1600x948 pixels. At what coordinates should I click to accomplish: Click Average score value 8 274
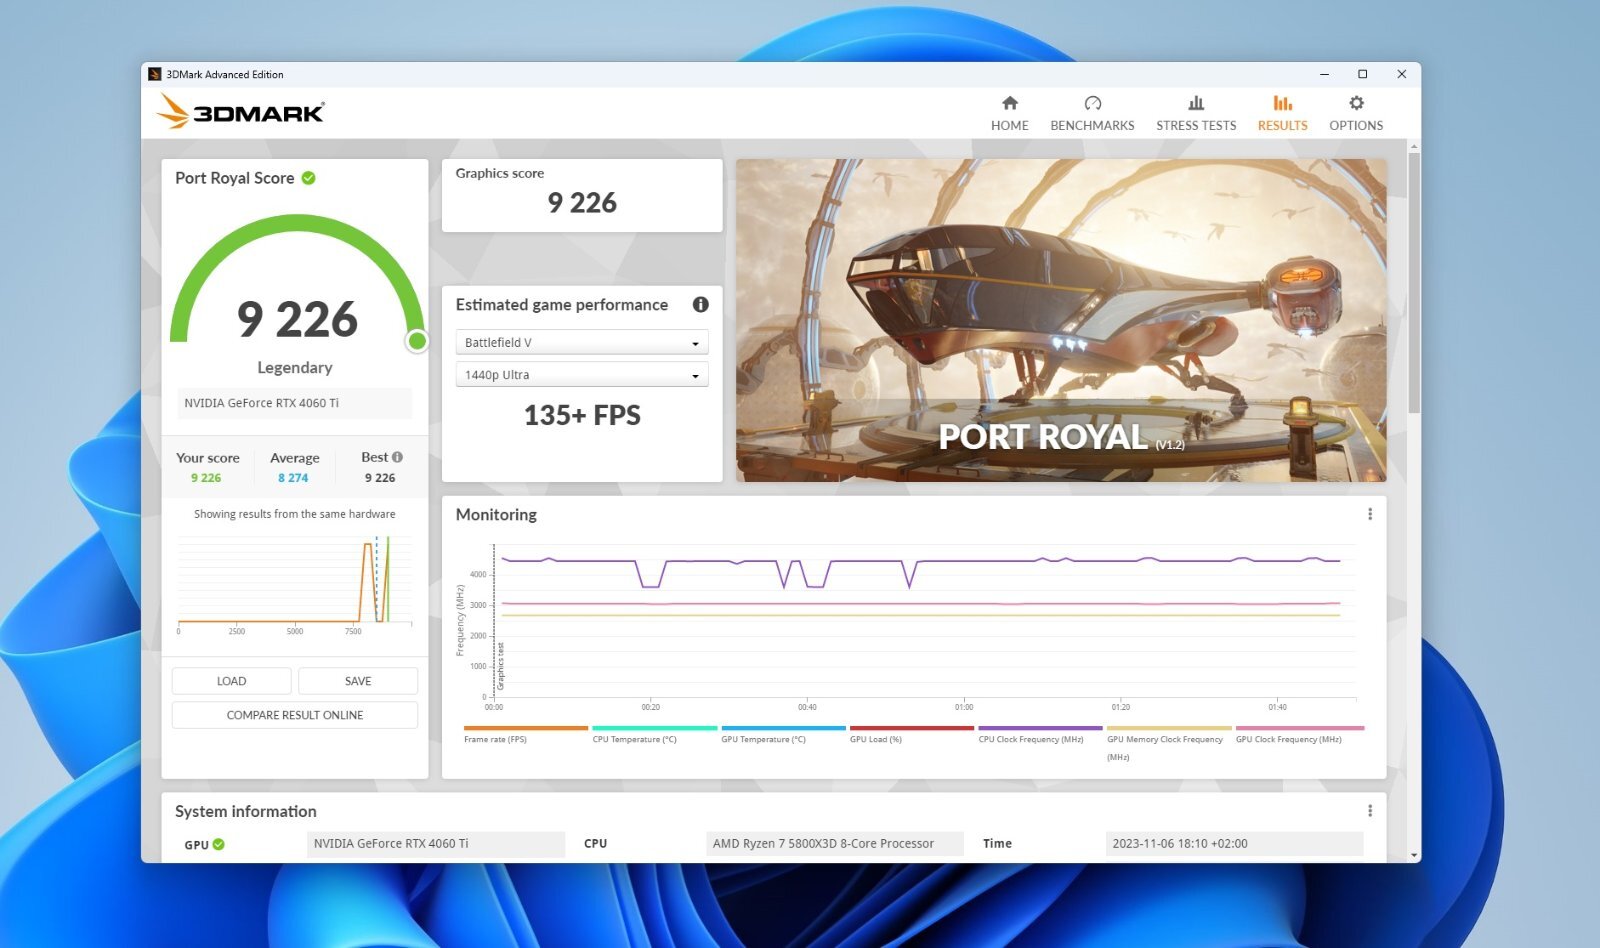coord(293,478)
